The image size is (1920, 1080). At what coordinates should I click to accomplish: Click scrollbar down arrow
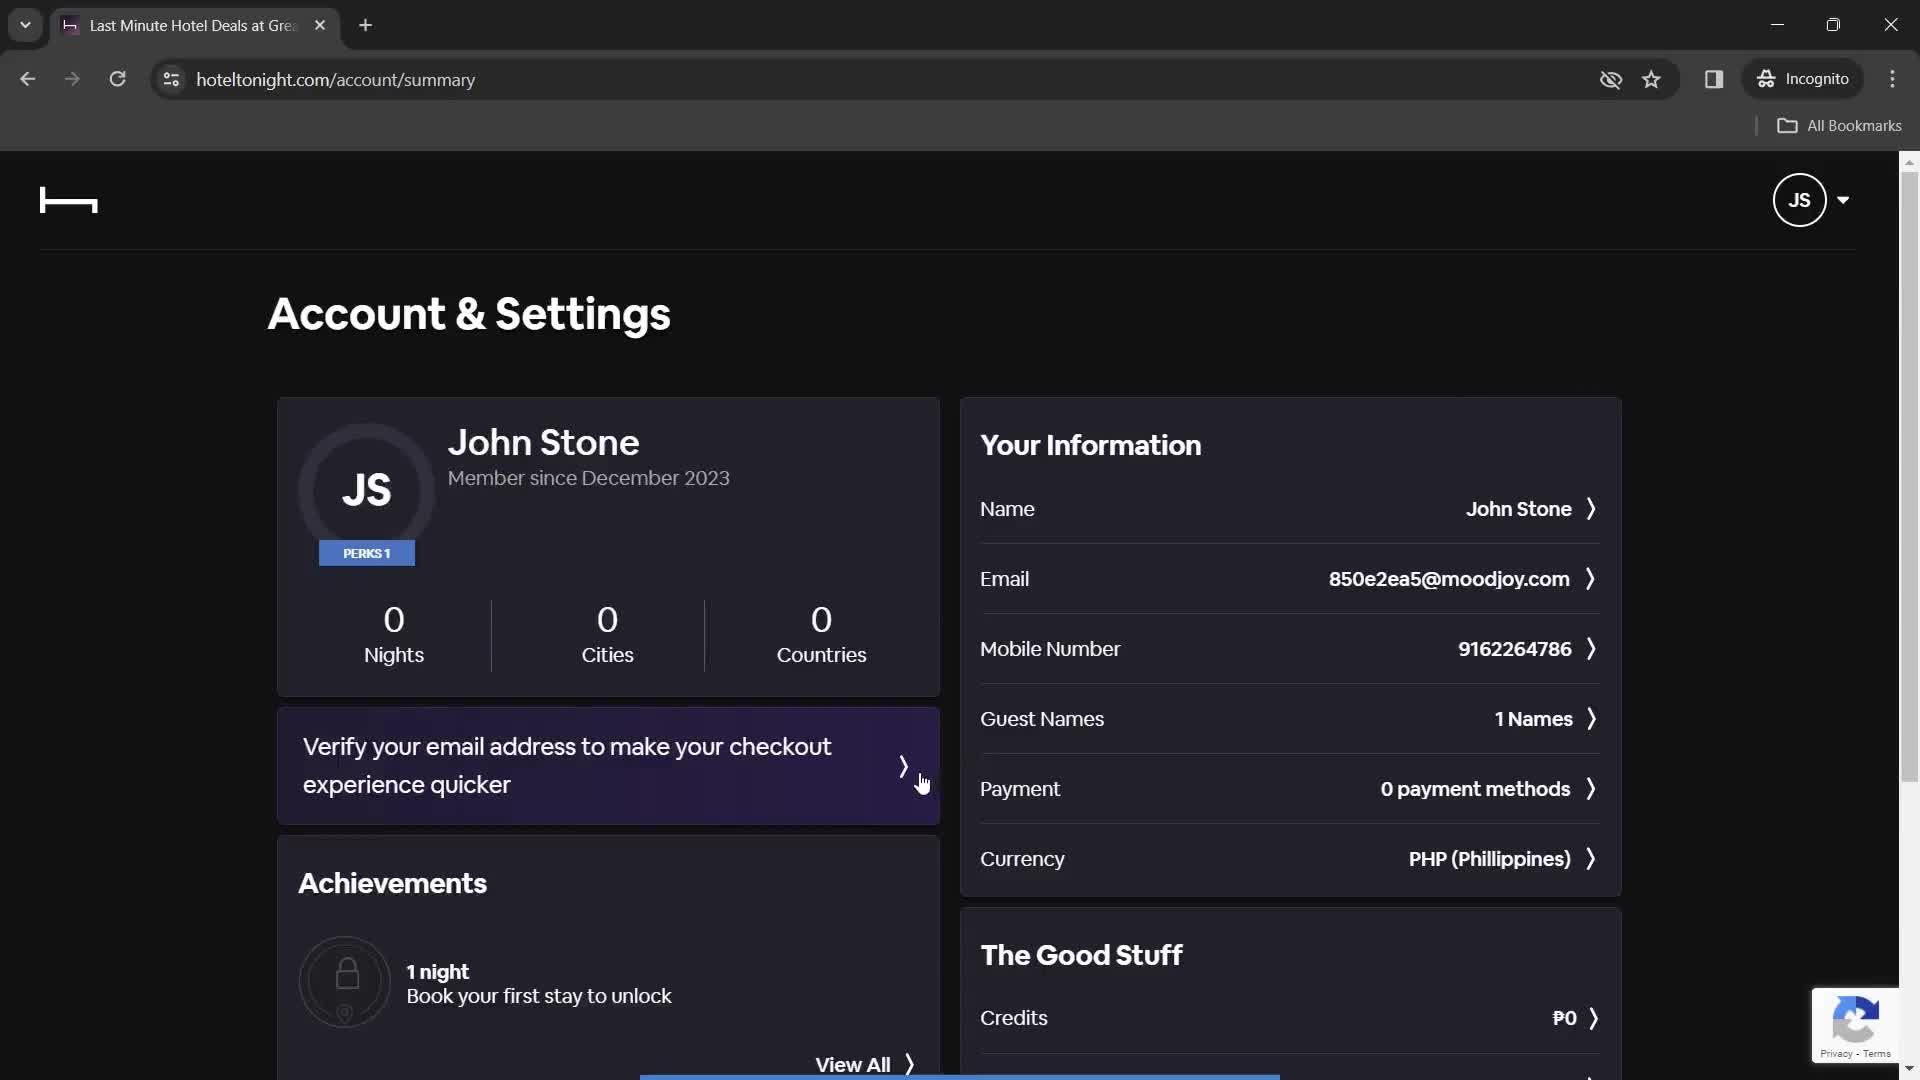point(1909,1069)
